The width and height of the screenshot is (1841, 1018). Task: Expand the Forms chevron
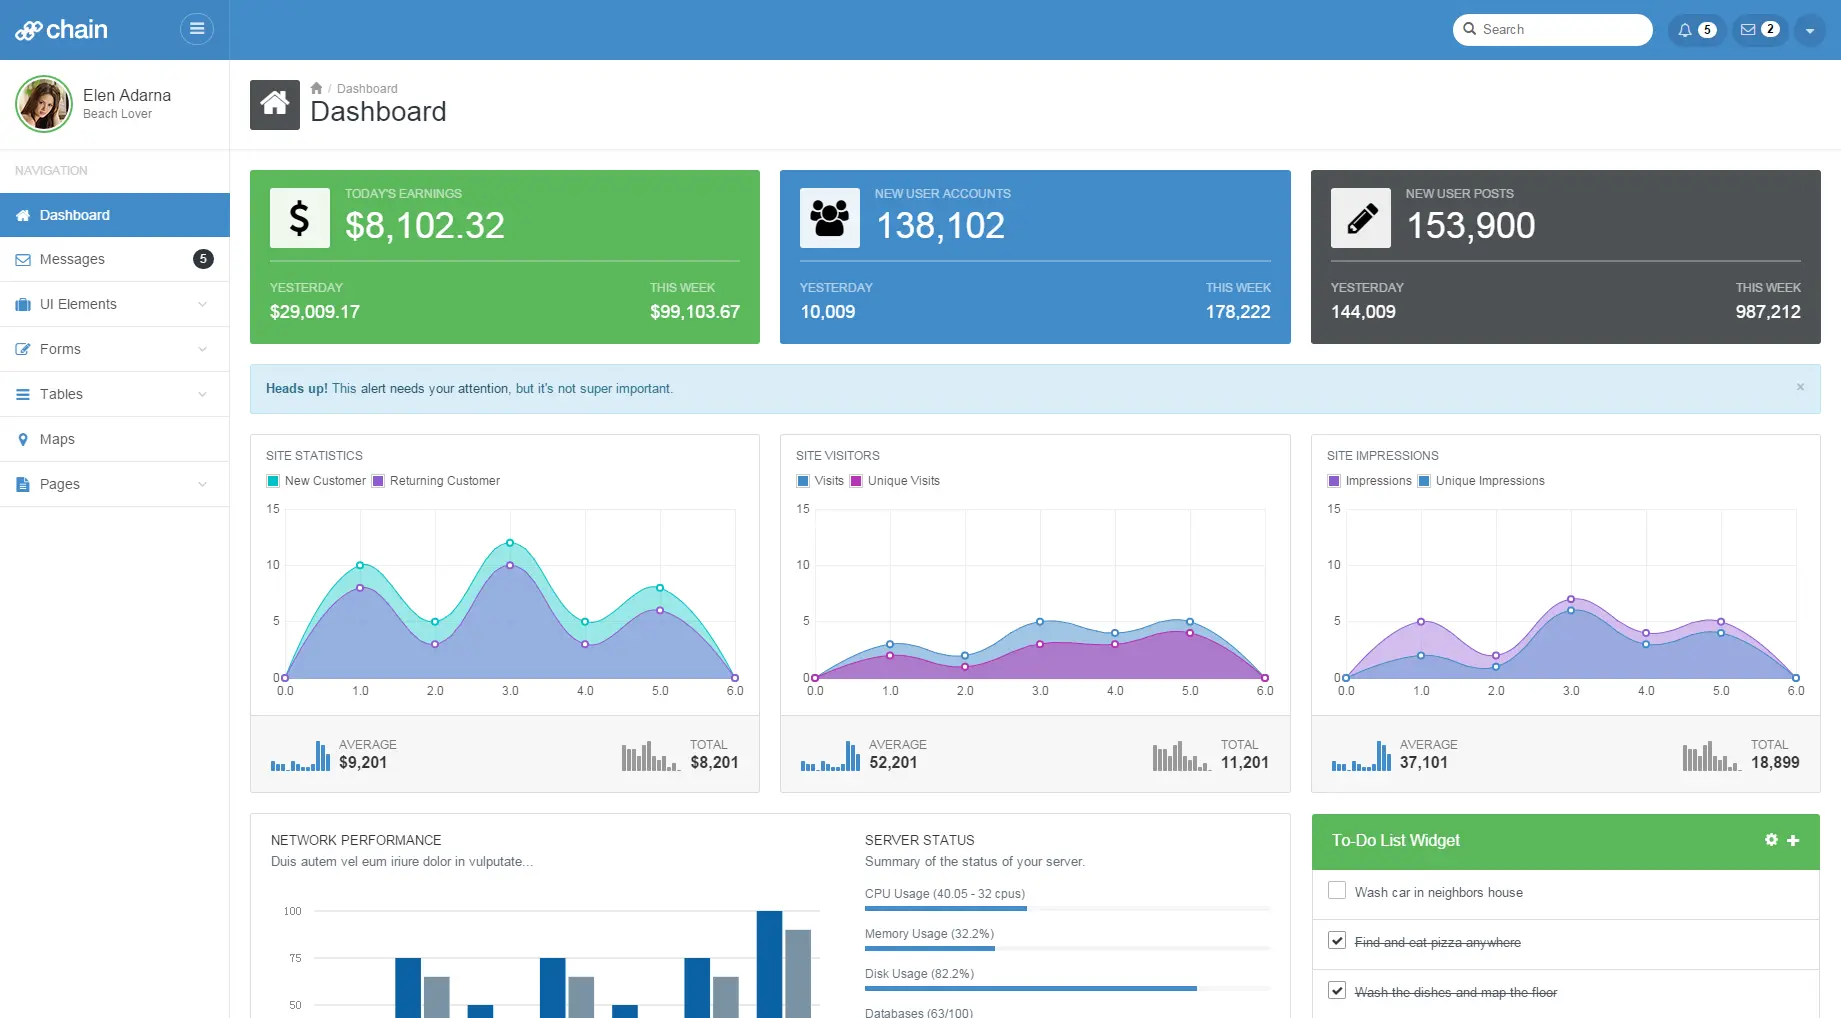tap(203, 349)
